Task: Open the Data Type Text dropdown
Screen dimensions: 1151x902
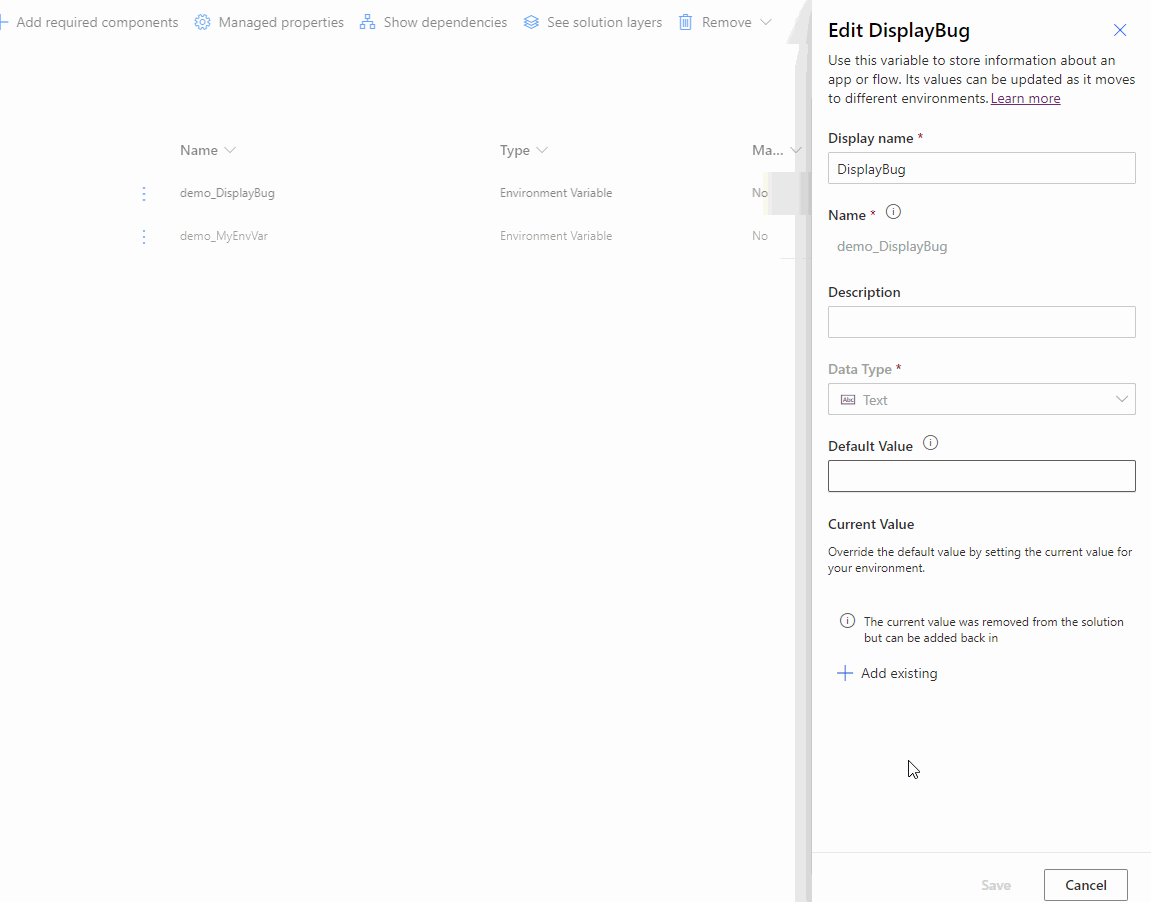Action: point(981,399)
